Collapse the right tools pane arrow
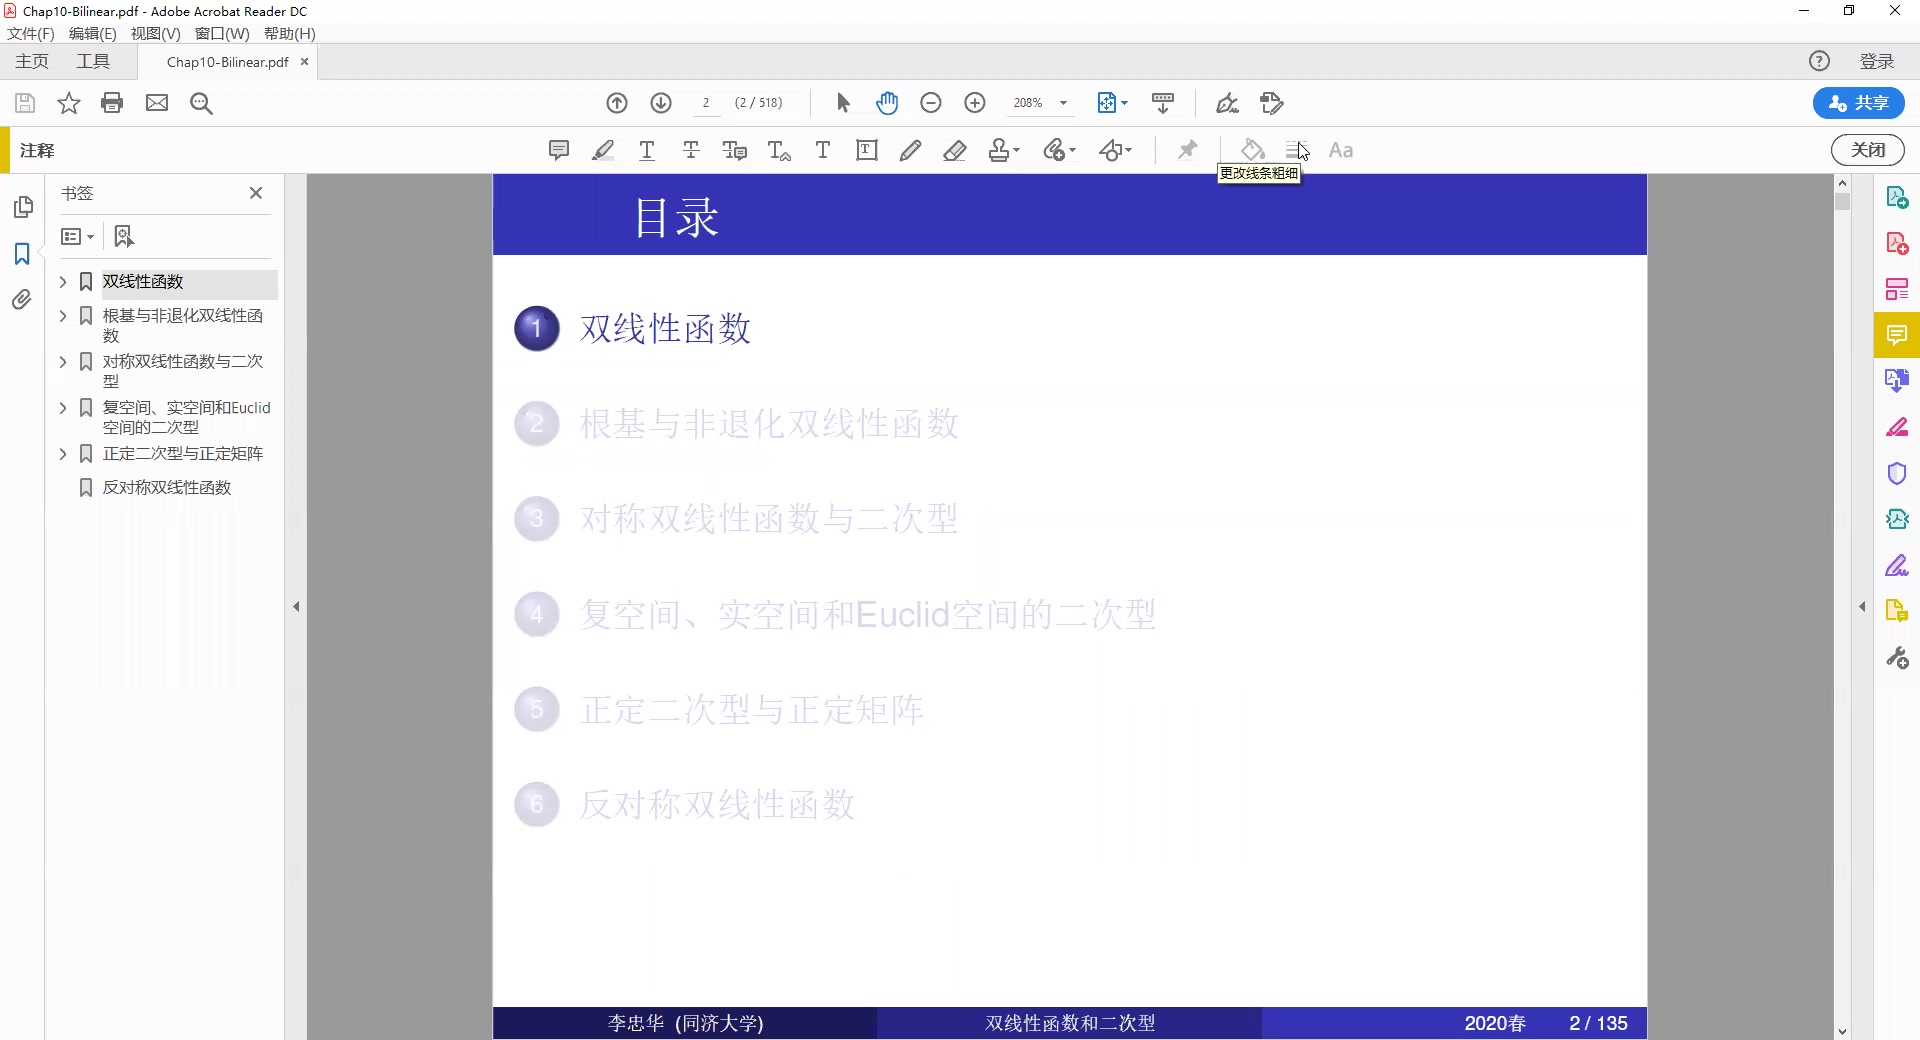Screen dimensions: 1920x1040 (x=1862, y=607)
